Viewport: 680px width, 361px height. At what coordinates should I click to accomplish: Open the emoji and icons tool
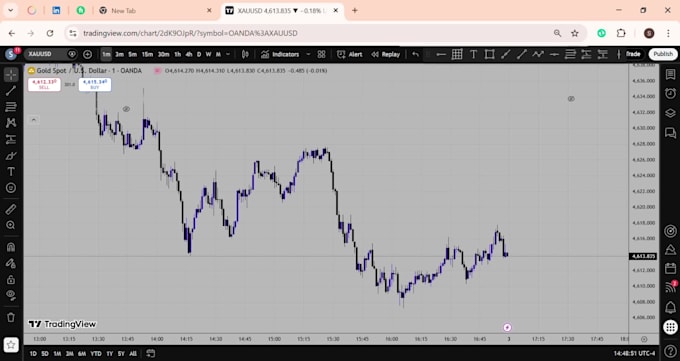click(x=11, y=188)
